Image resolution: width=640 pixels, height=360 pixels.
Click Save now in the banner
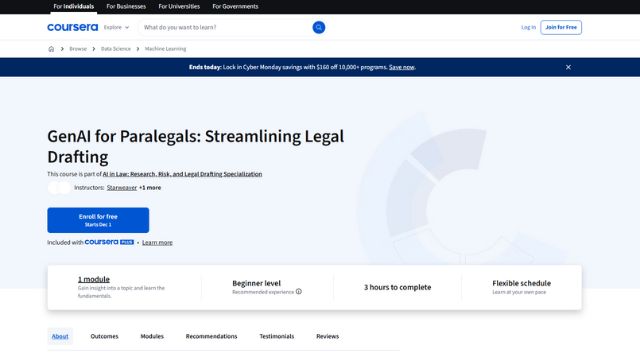point(402,67)
